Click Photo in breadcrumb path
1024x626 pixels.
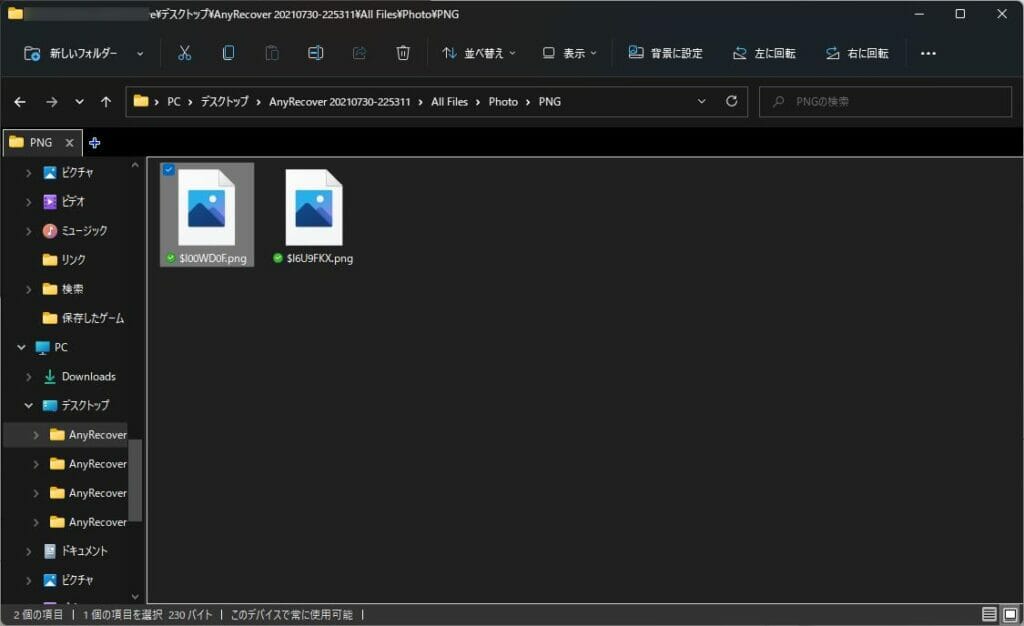tap(503, 102)
